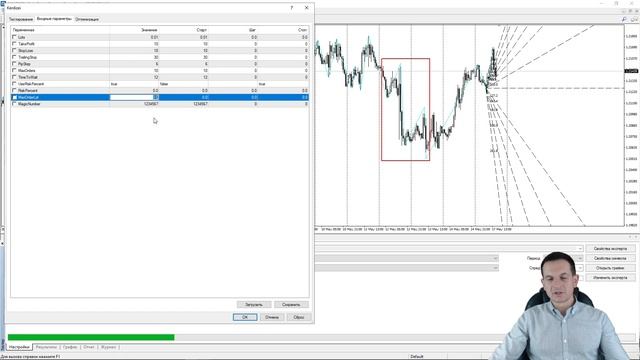This screenshot has height=360, width=640.
Task: Confirm the dialog with OK
Action: point(245,317)
